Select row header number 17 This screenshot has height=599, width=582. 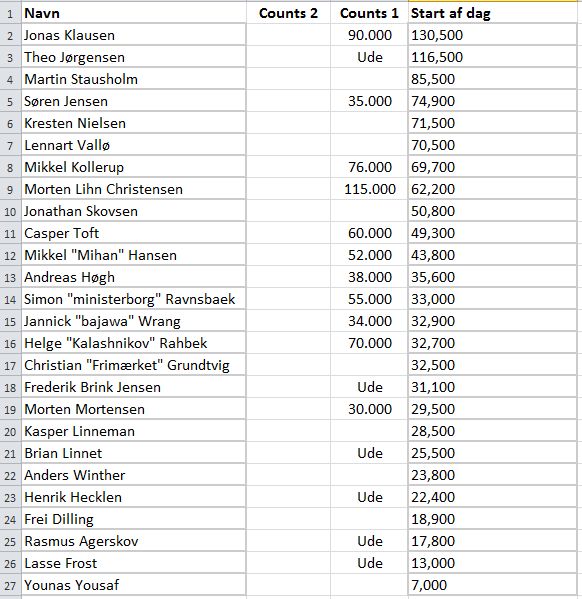10,366
